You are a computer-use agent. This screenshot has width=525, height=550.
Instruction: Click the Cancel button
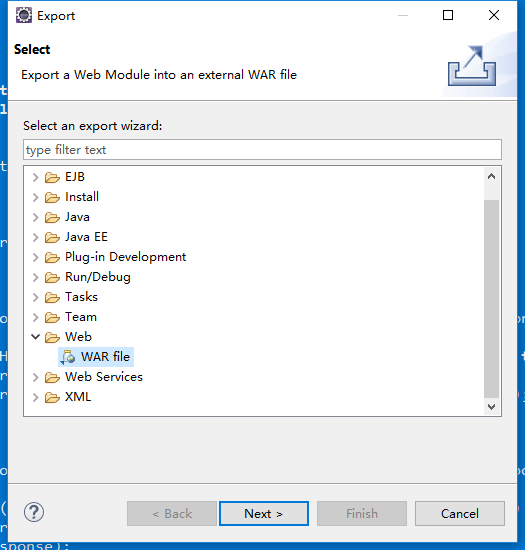(460, 514)
